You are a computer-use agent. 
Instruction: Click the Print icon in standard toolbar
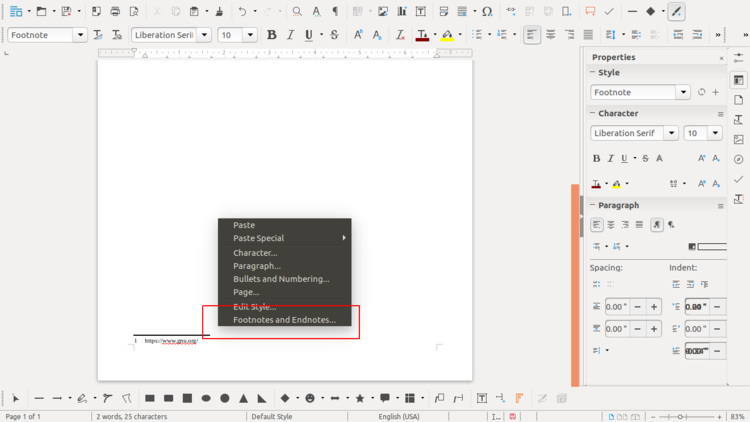tap(115, 12)
